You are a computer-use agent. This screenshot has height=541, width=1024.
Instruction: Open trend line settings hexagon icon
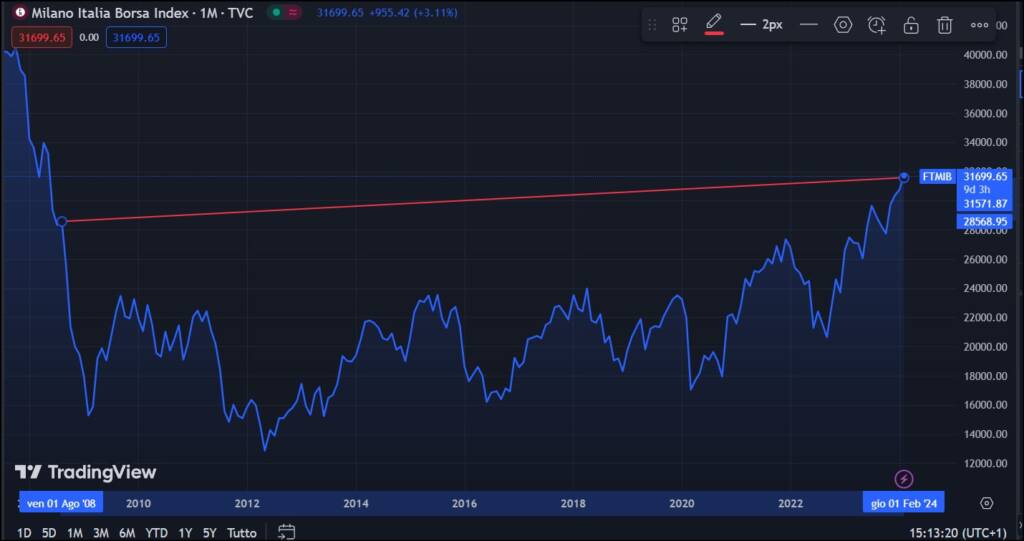coord(843,25)
